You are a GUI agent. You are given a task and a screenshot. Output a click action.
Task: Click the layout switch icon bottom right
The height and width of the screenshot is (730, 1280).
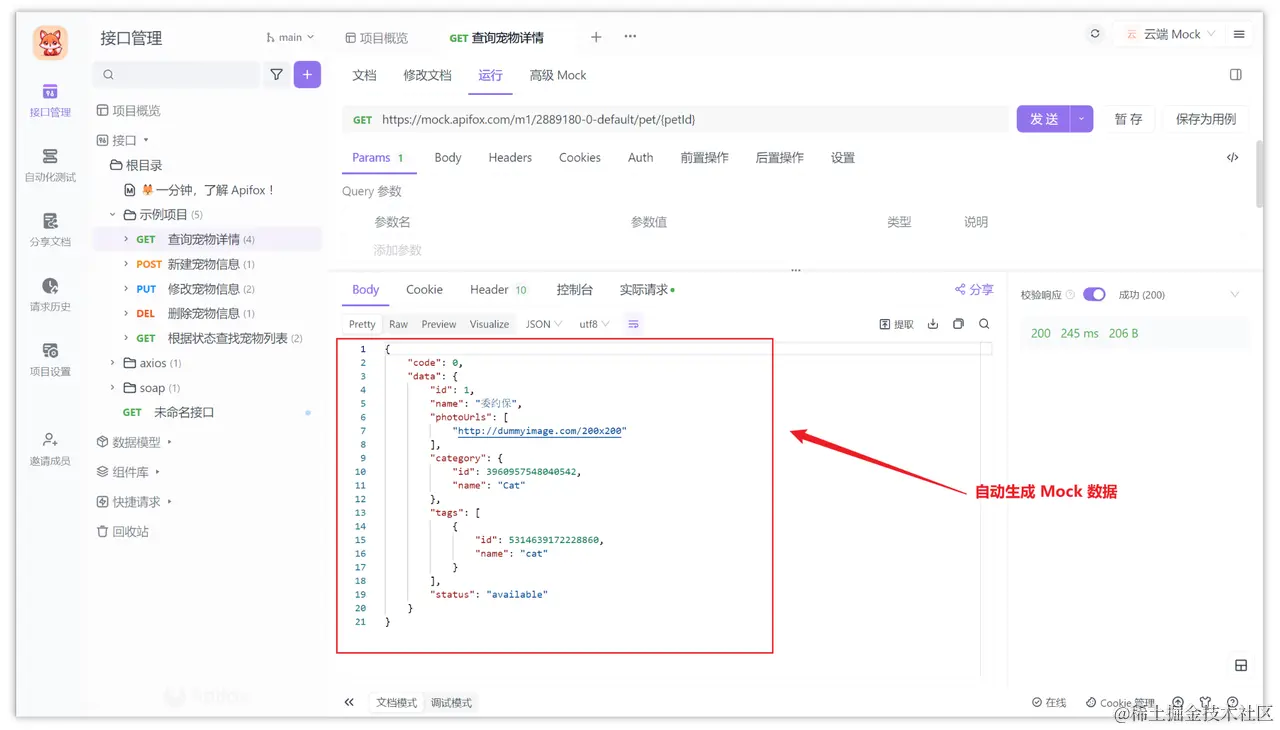click(1241, 665)
